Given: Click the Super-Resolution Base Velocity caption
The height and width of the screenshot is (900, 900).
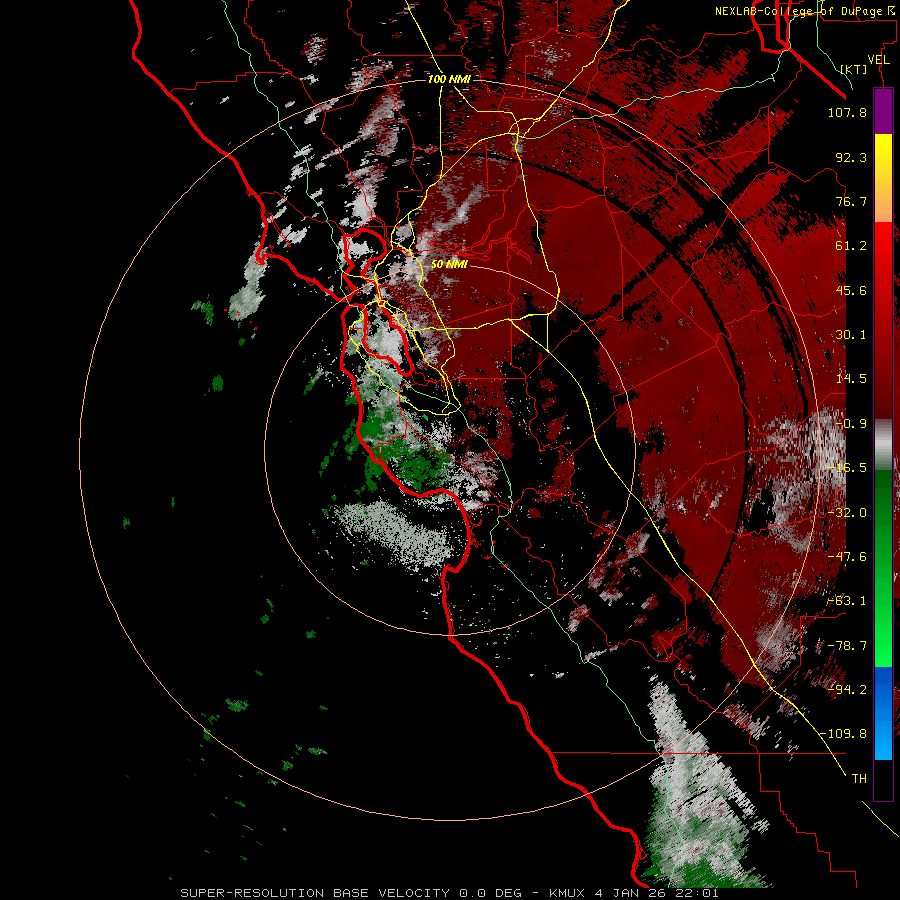Looking at the screenshot, I should 449,893.
